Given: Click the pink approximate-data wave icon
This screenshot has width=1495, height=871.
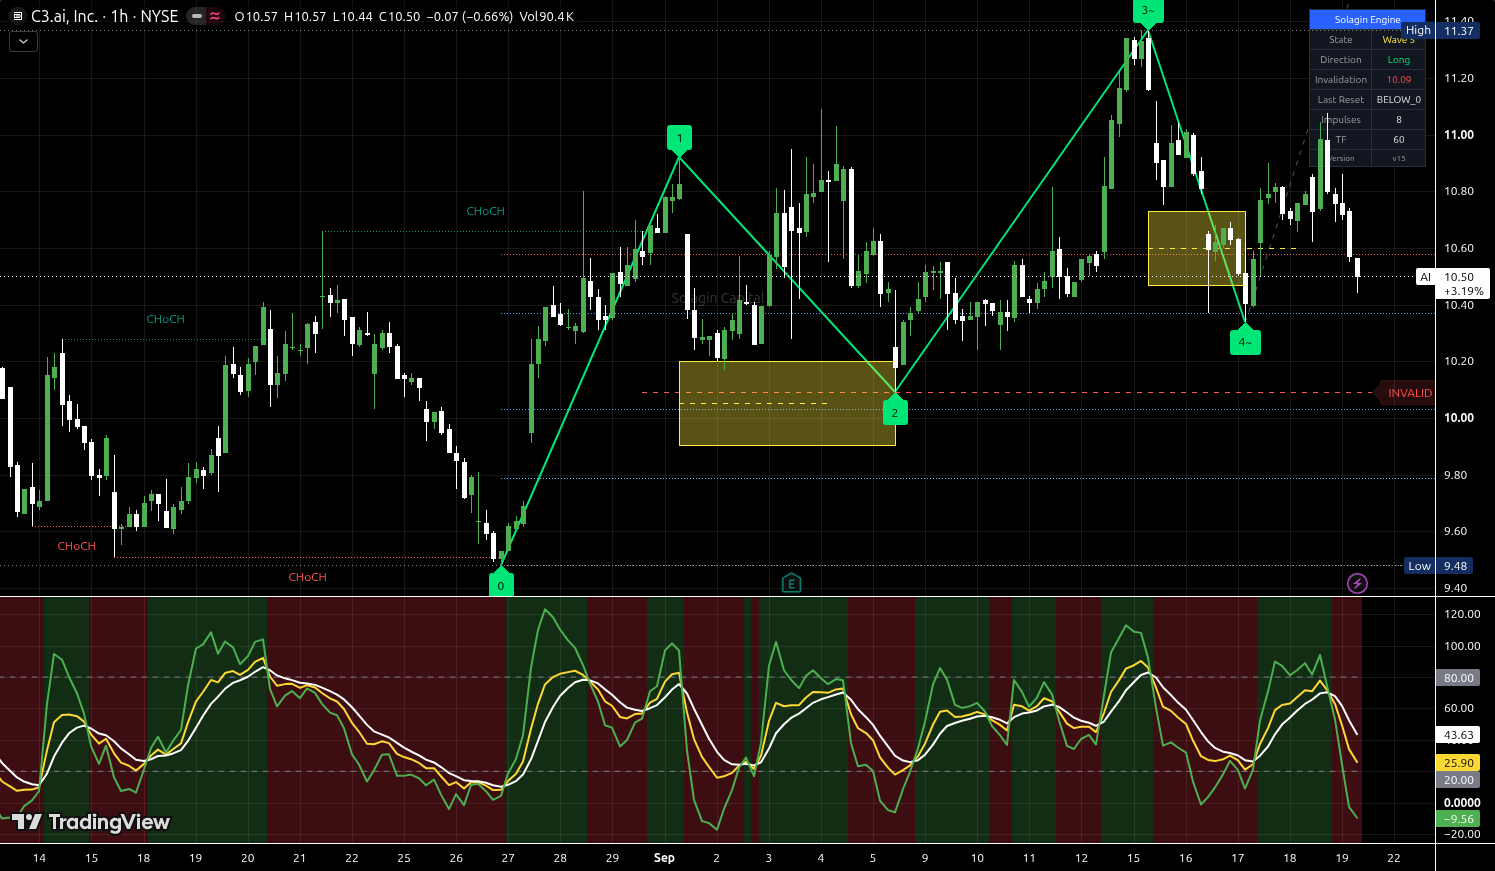Looking at the screenshot, I should tap(215, 16).
